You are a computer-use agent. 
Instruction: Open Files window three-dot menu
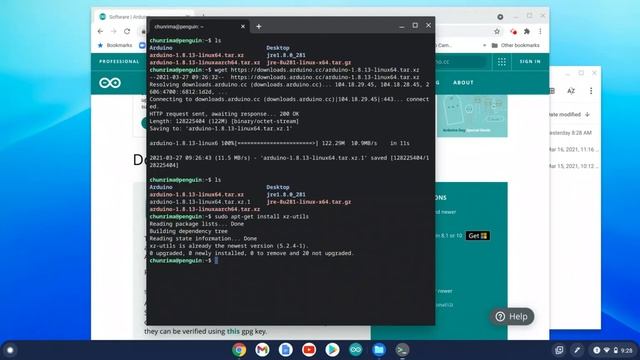[x=591, y=91]
